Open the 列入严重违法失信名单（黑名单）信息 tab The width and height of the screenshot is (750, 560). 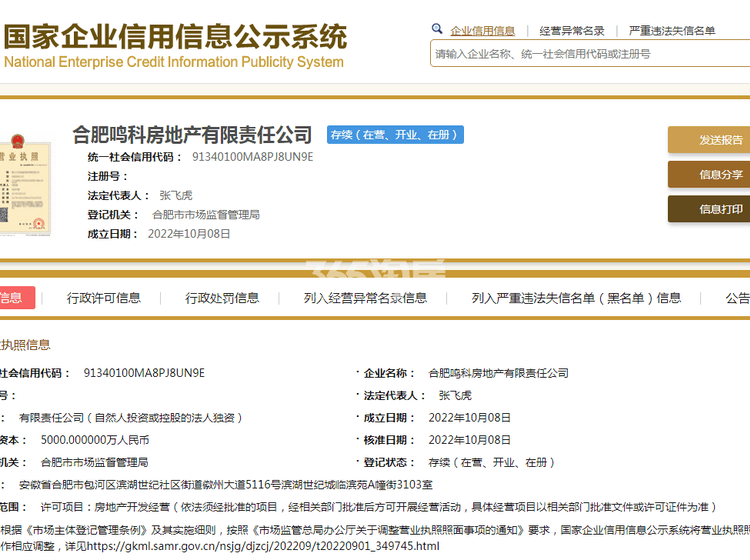[x=576, y=298]
